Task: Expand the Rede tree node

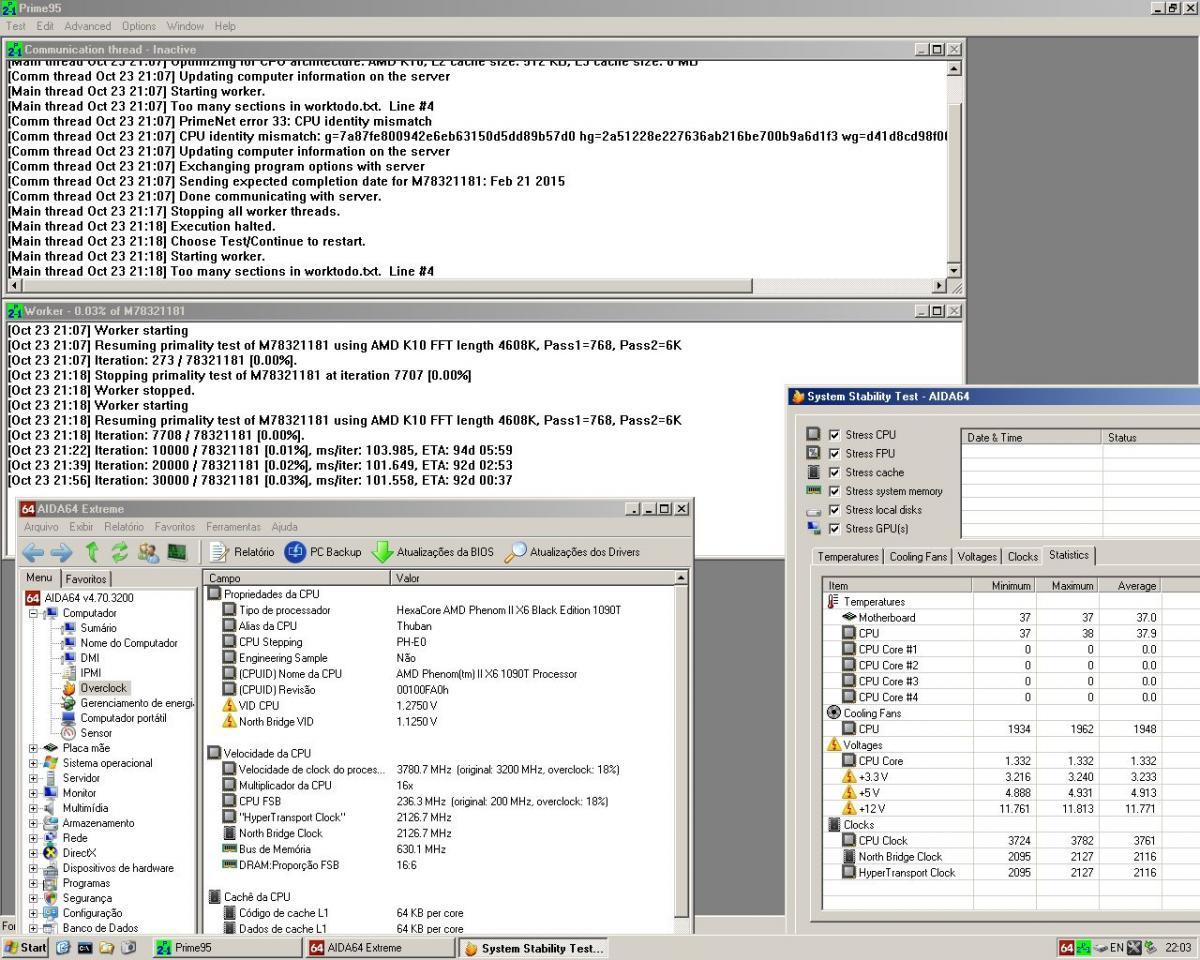Action: (34, 838)
